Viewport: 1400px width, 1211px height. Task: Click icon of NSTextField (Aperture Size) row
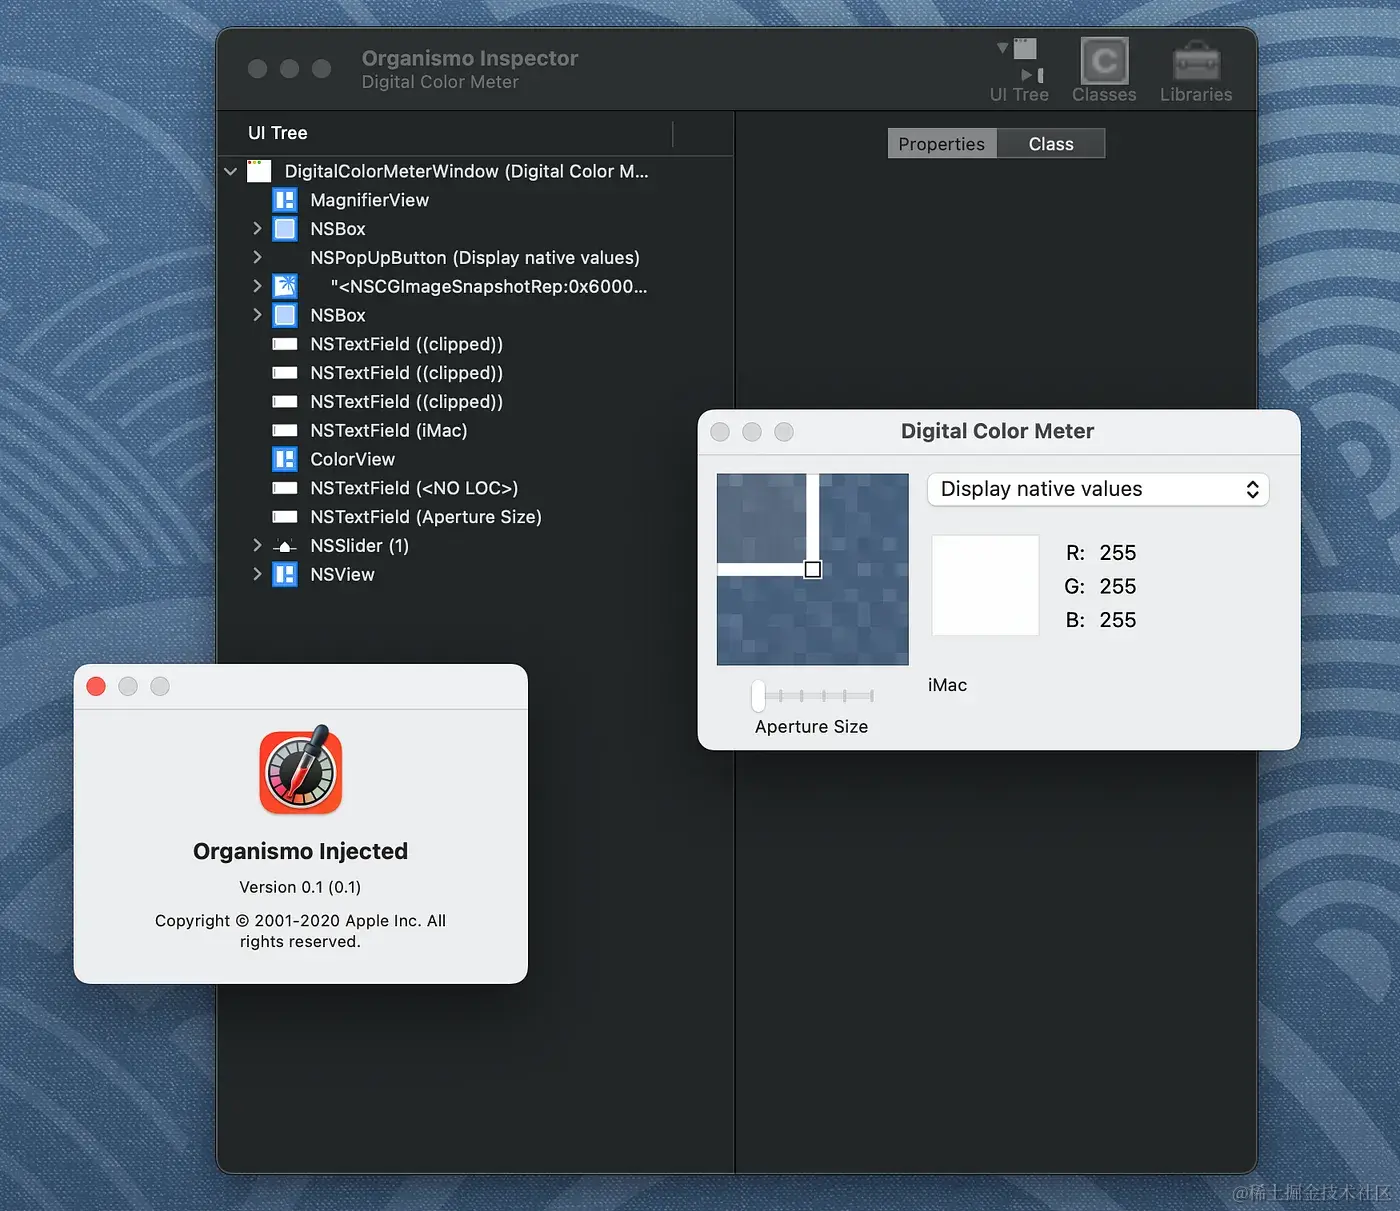click(x=285, y=517)
